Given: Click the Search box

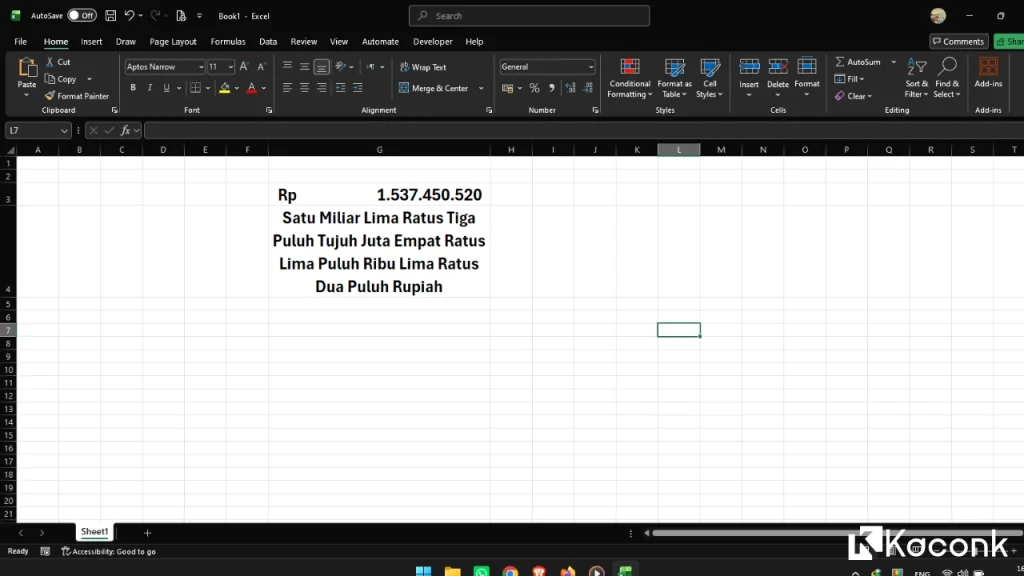Looking at the screenshot, I should pyautogui.click(x=529, y=16).
